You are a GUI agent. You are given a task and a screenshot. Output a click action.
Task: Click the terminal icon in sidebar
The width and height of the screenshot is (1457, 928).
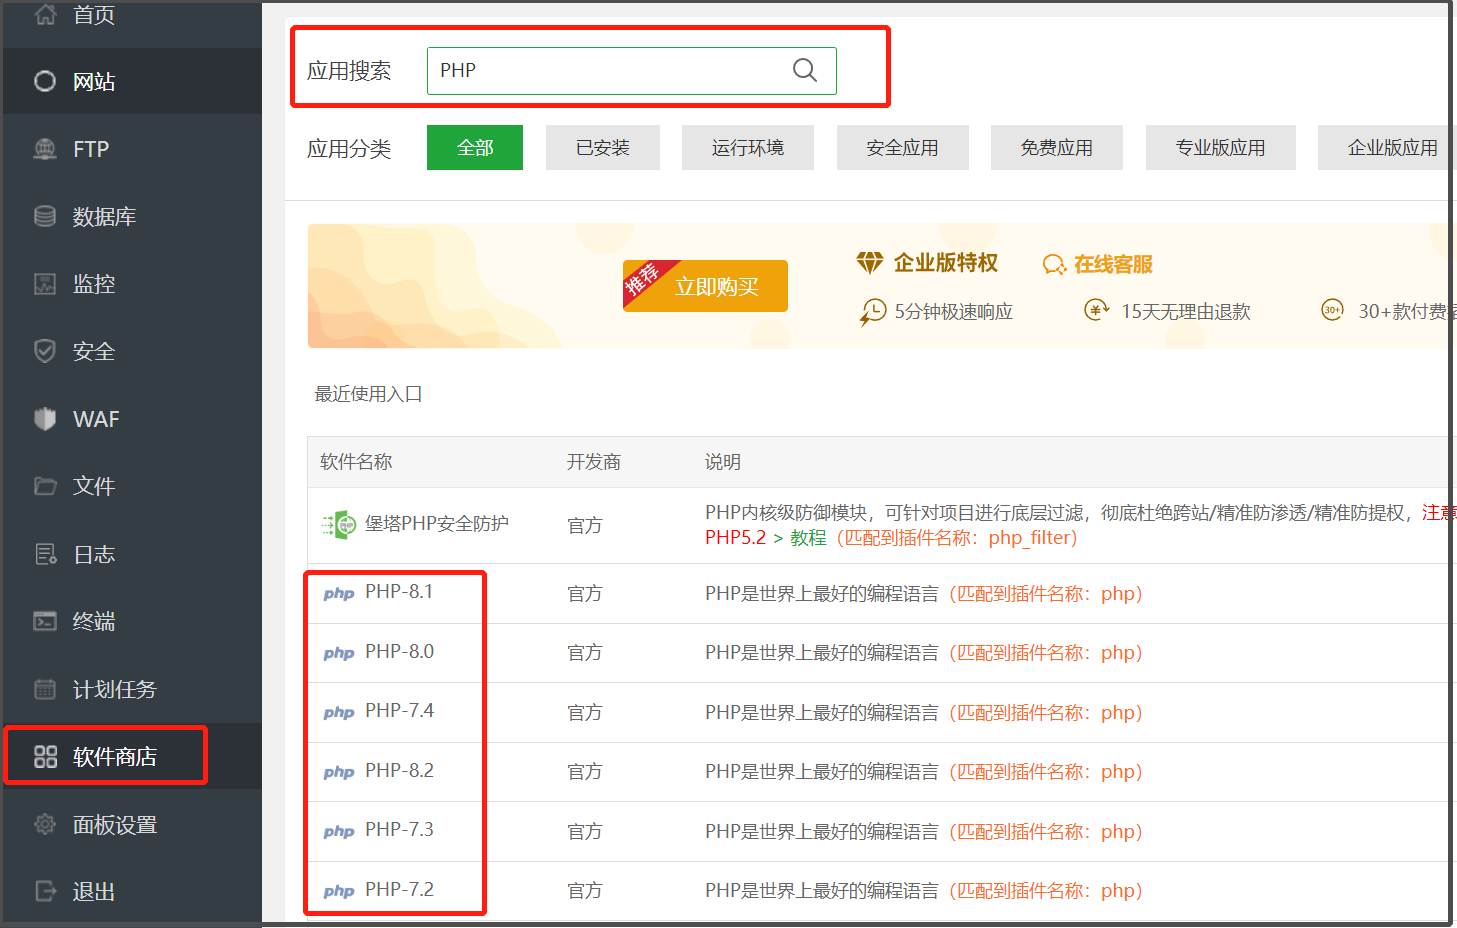coord(45,621)
